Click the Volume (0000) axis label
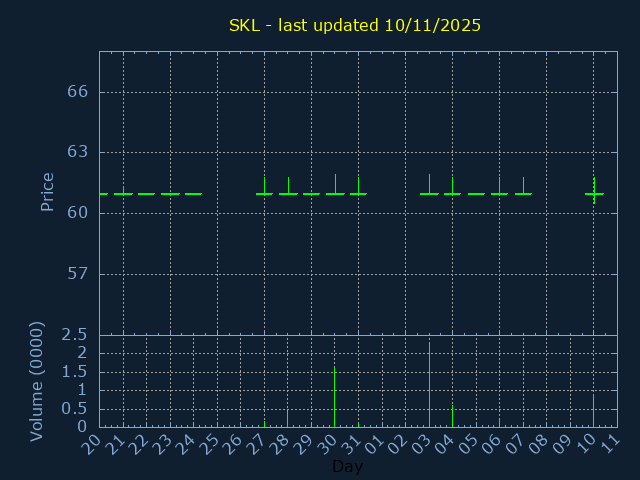This screenshot has width=640, height=480. click(37, 381)
